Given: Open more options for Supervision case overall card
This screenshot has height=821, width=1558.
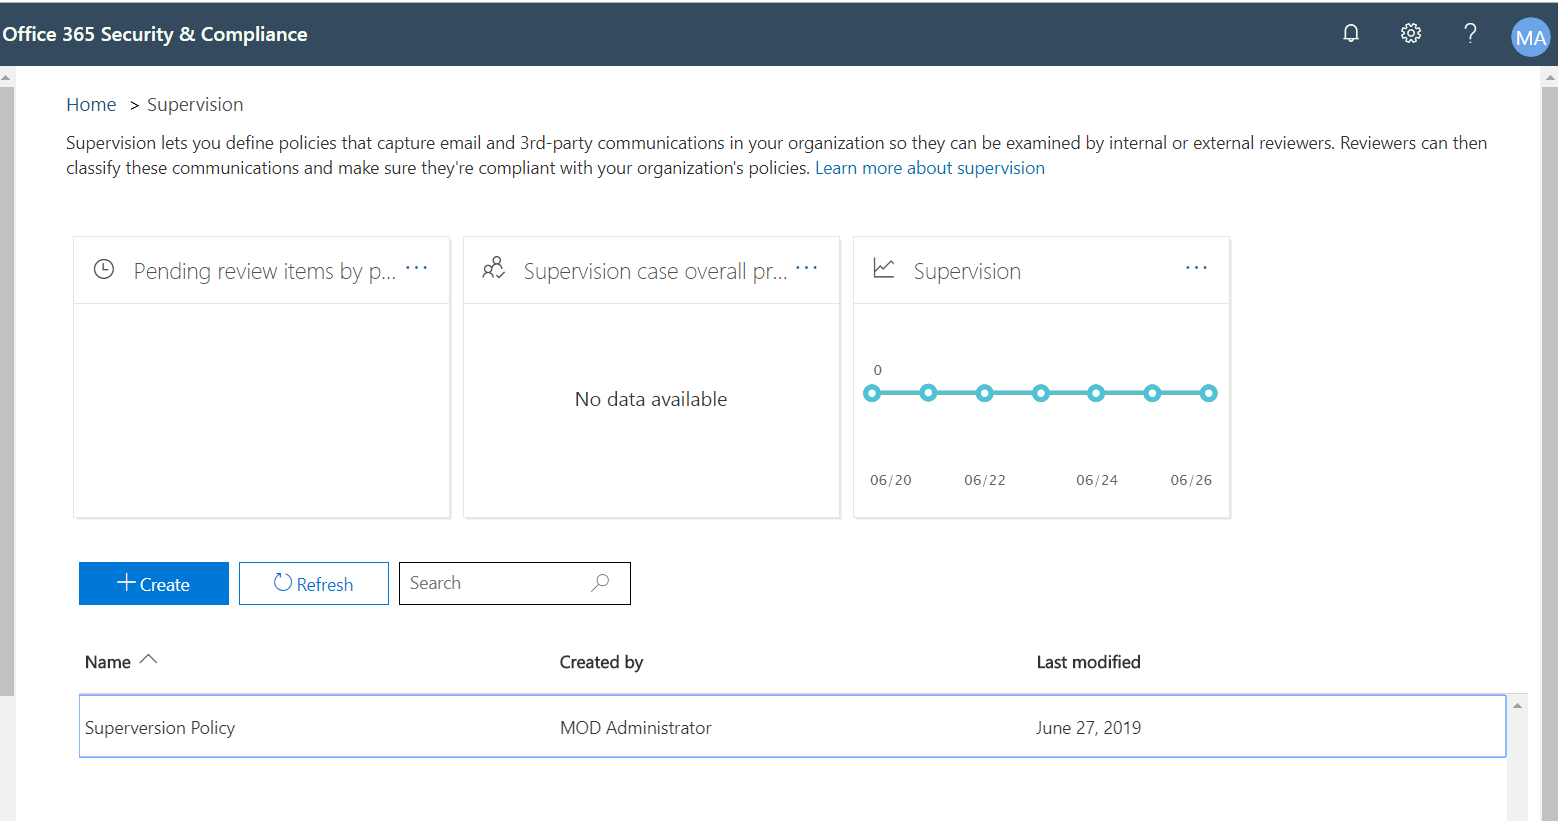Looking at the screenshot, I should coord(807,268).
